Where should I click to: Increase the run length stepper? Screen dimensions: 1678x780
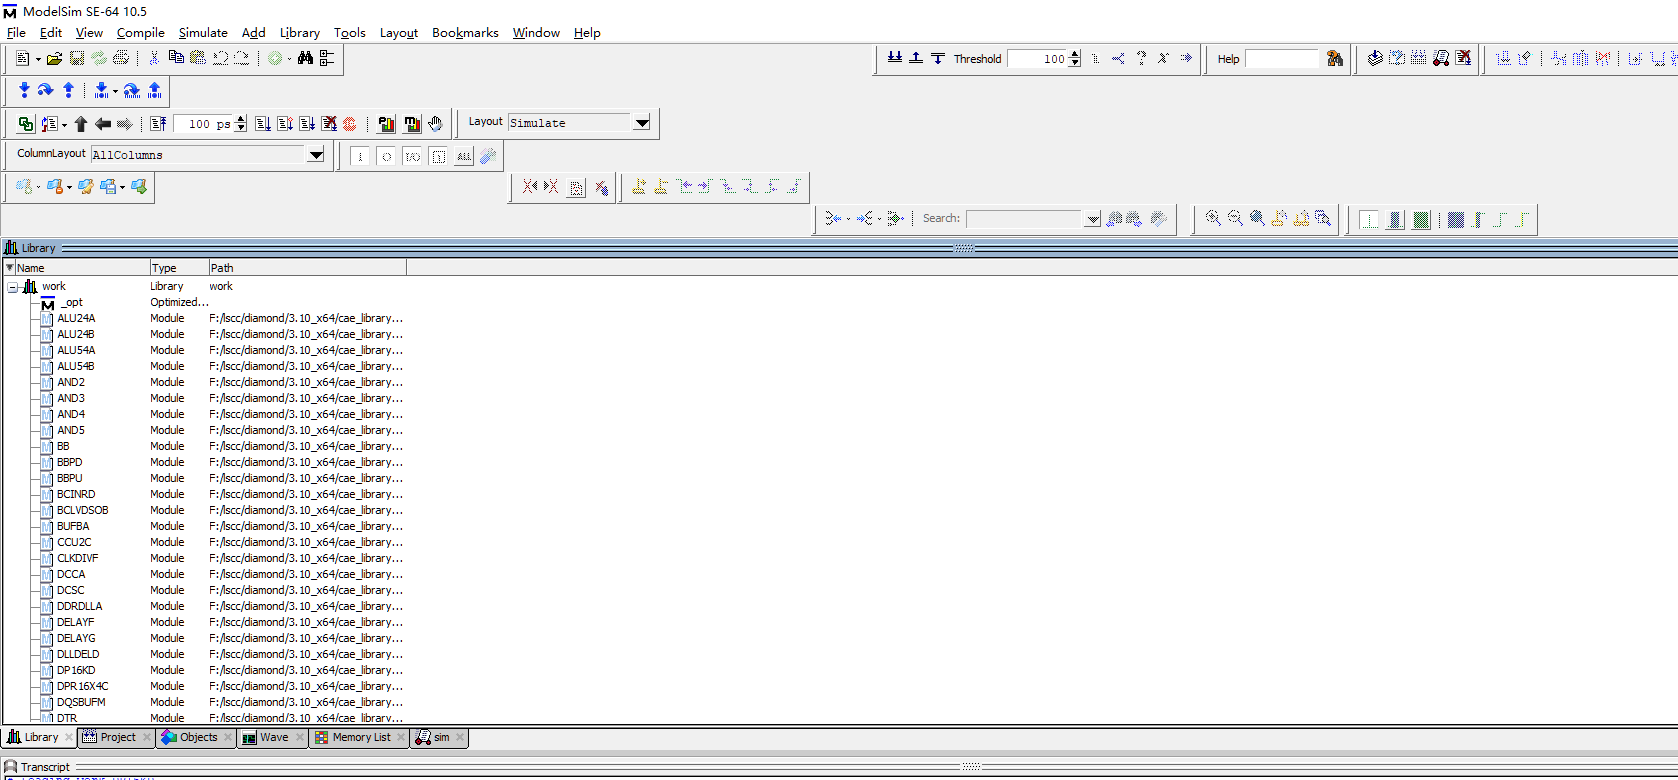tap(241, 120)
